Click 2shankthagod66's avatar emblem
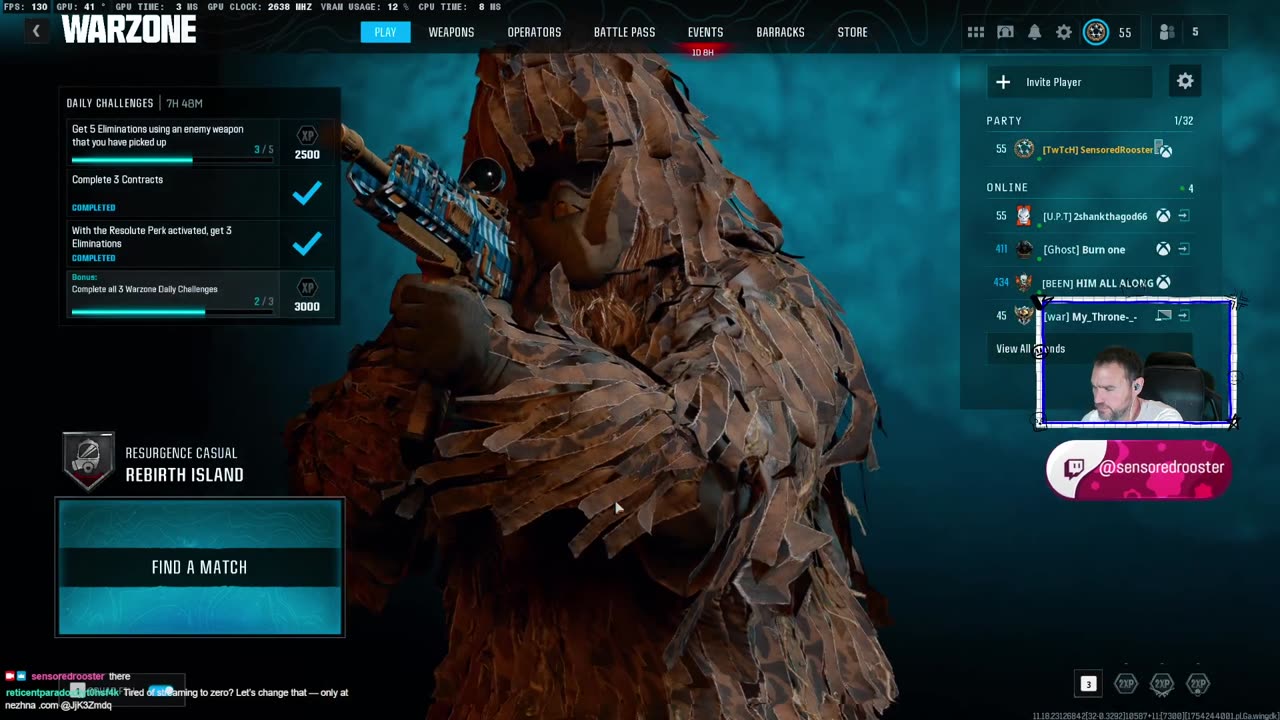 [1024, 216]
